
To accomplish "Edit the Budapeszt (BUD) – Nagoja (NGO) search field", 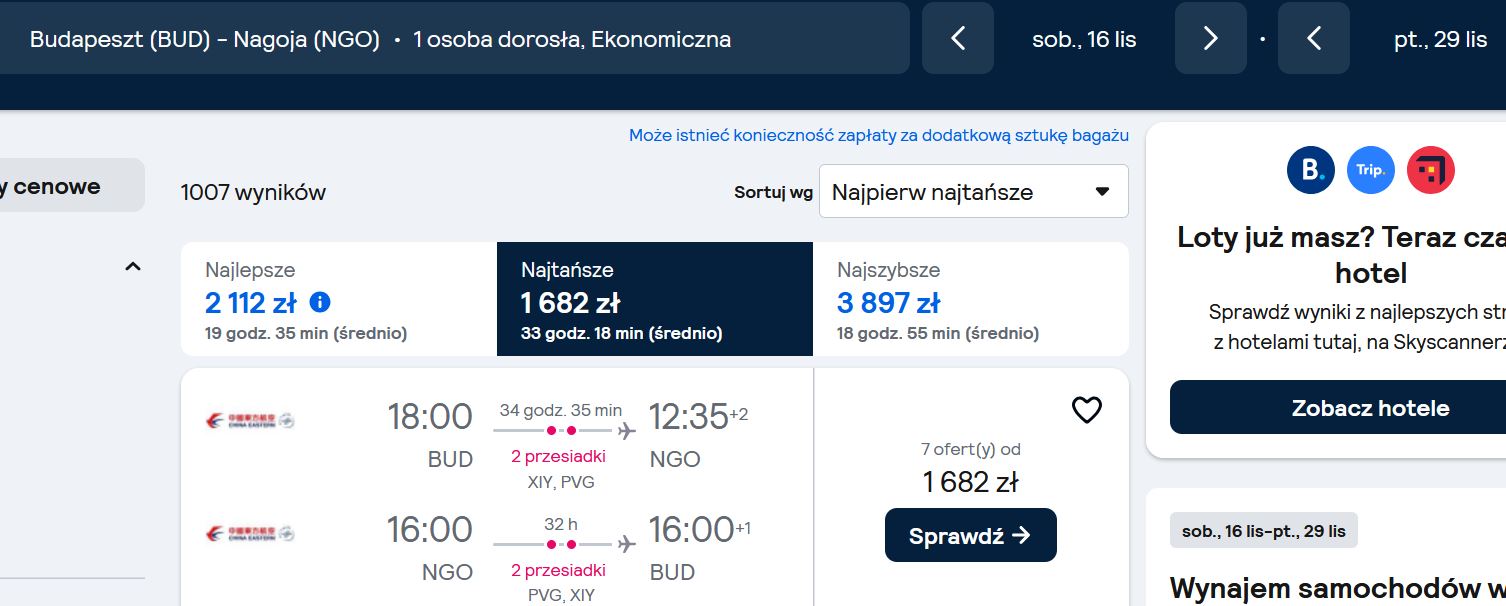I will point(454,38).
